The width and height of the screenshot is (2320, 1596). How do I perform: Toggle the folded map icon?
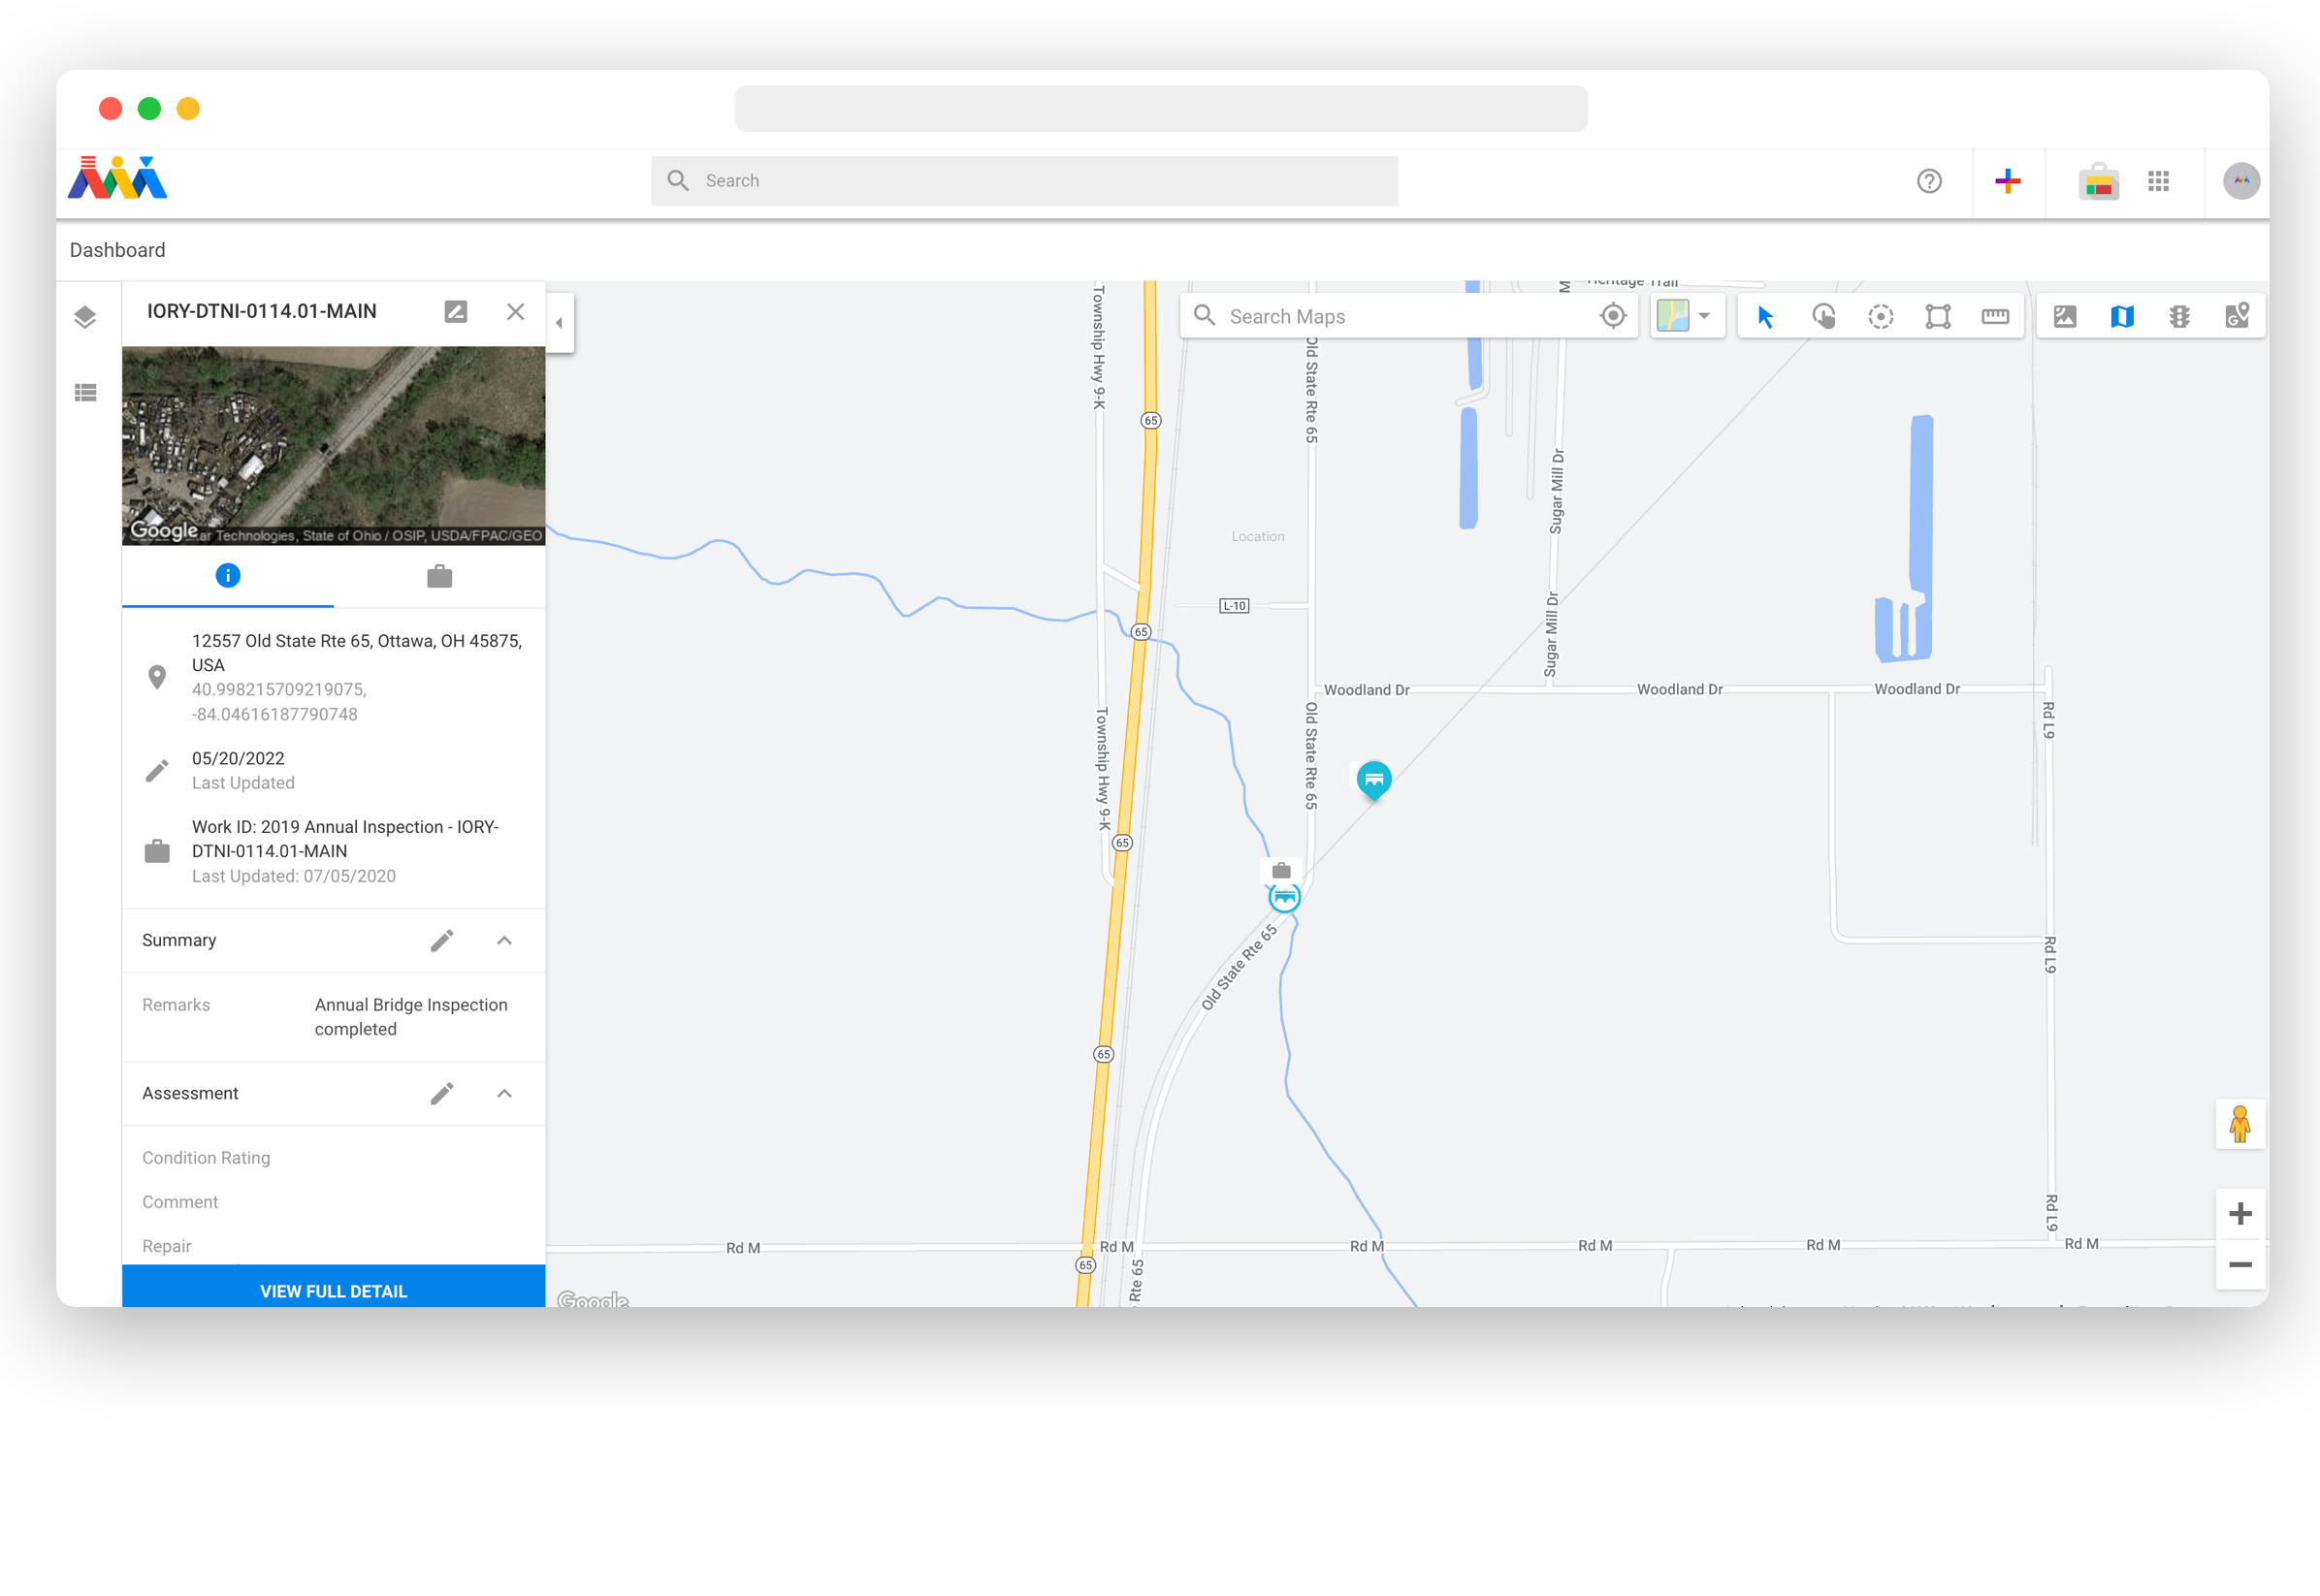tap(2122, 317)
